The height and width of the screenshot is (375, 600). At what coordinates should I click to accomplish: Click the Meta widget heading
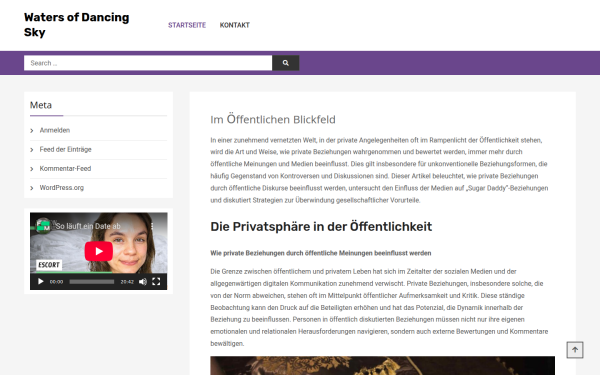(41, 105)
